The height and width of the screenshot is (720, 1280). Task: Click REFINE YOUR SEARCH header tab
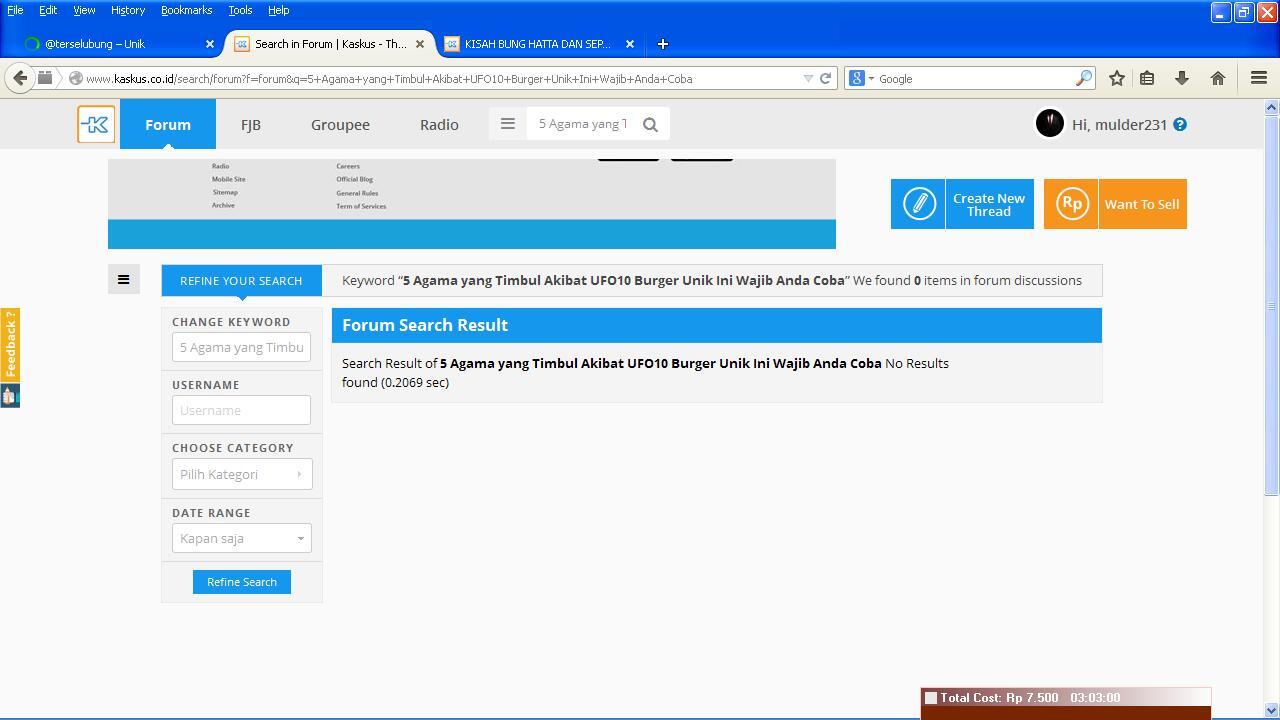[241, 280]
